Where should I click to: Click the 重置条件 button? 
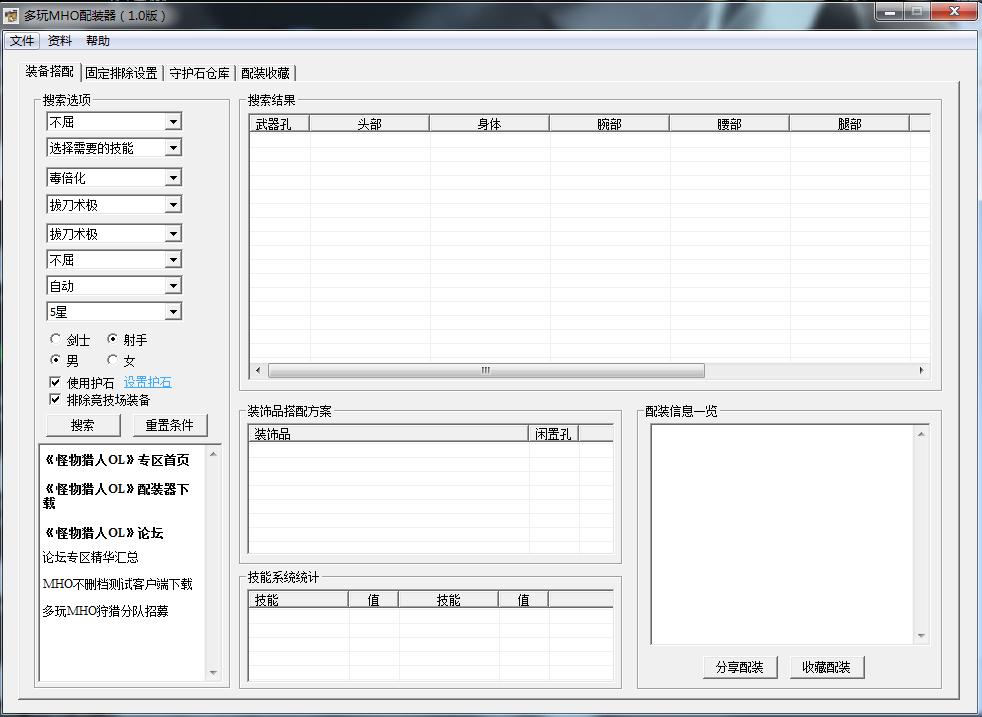pos(170,425)
